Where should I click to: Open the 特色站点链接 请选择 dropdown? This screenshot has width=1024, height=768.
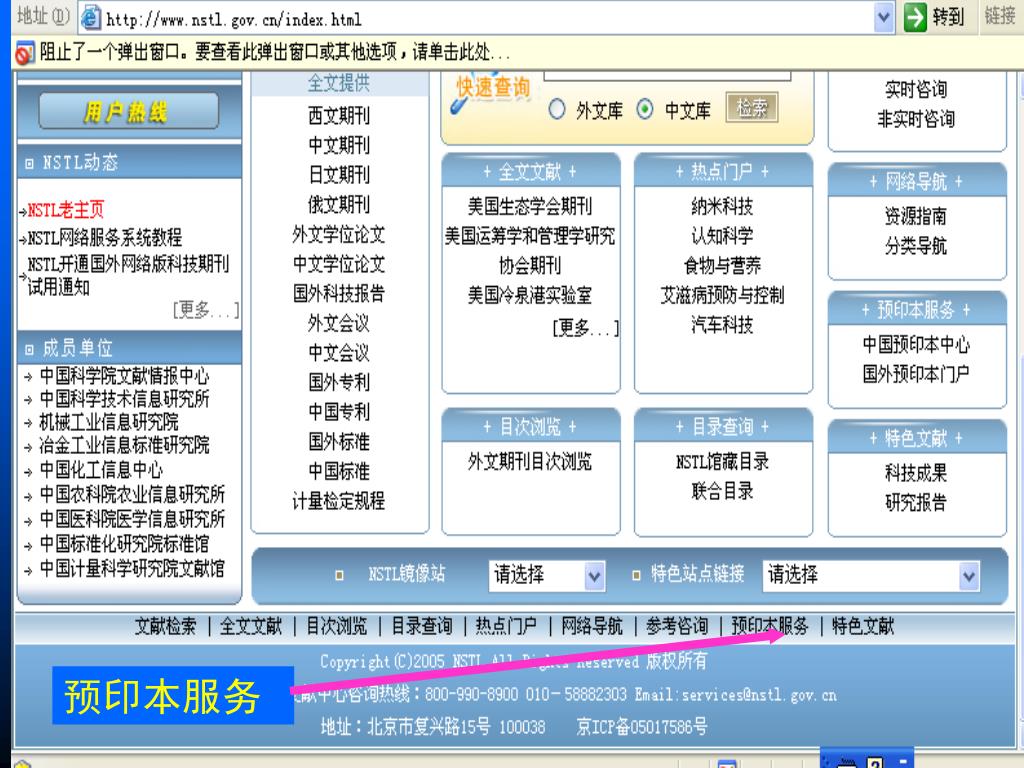tap(871, 575)
